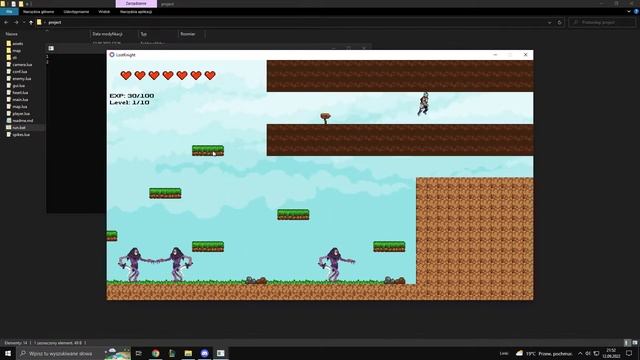Image resolution: width=640 pixels, height=360 pixels.
Task: Switch to Udostępnianie ribbon tab
Action: [76, 12]
